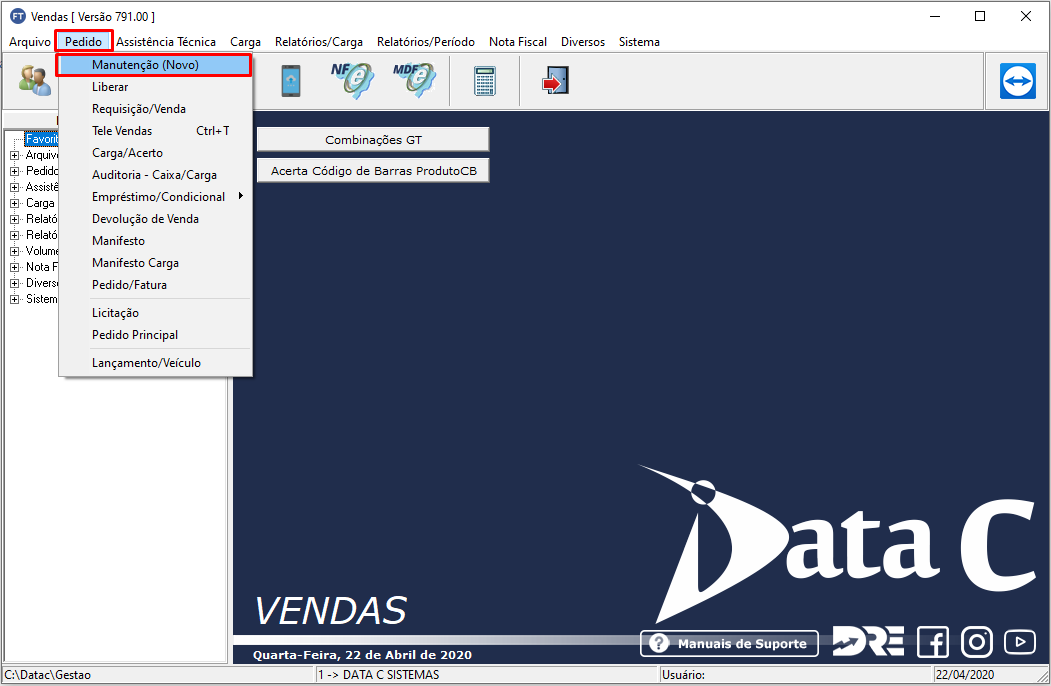The height and width of the screenshot is (686, 1051).
Task: Open the Assistência Técnica menu
Action: coord(166,42)
